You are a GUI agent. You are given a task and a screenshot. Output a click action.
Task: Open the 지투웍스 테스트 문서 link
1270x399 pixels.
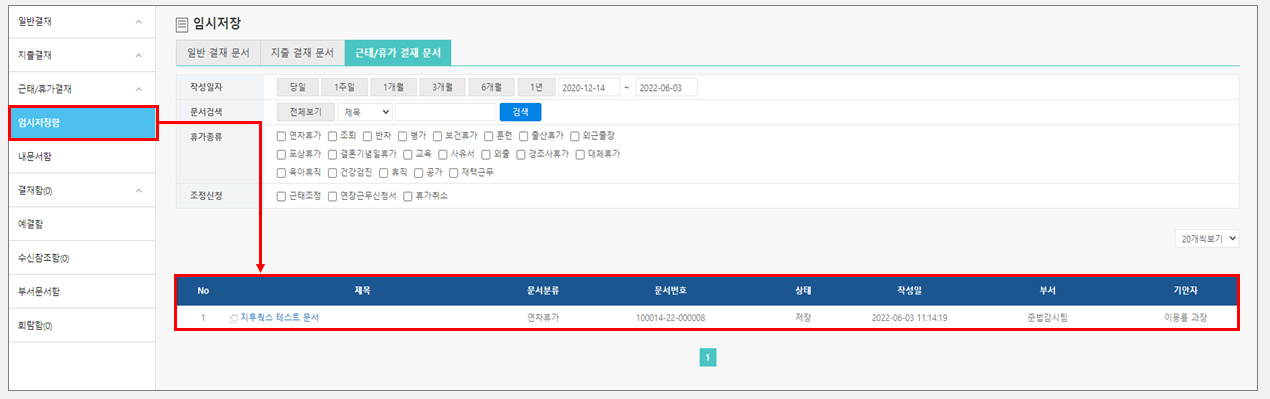click(279, 318)
